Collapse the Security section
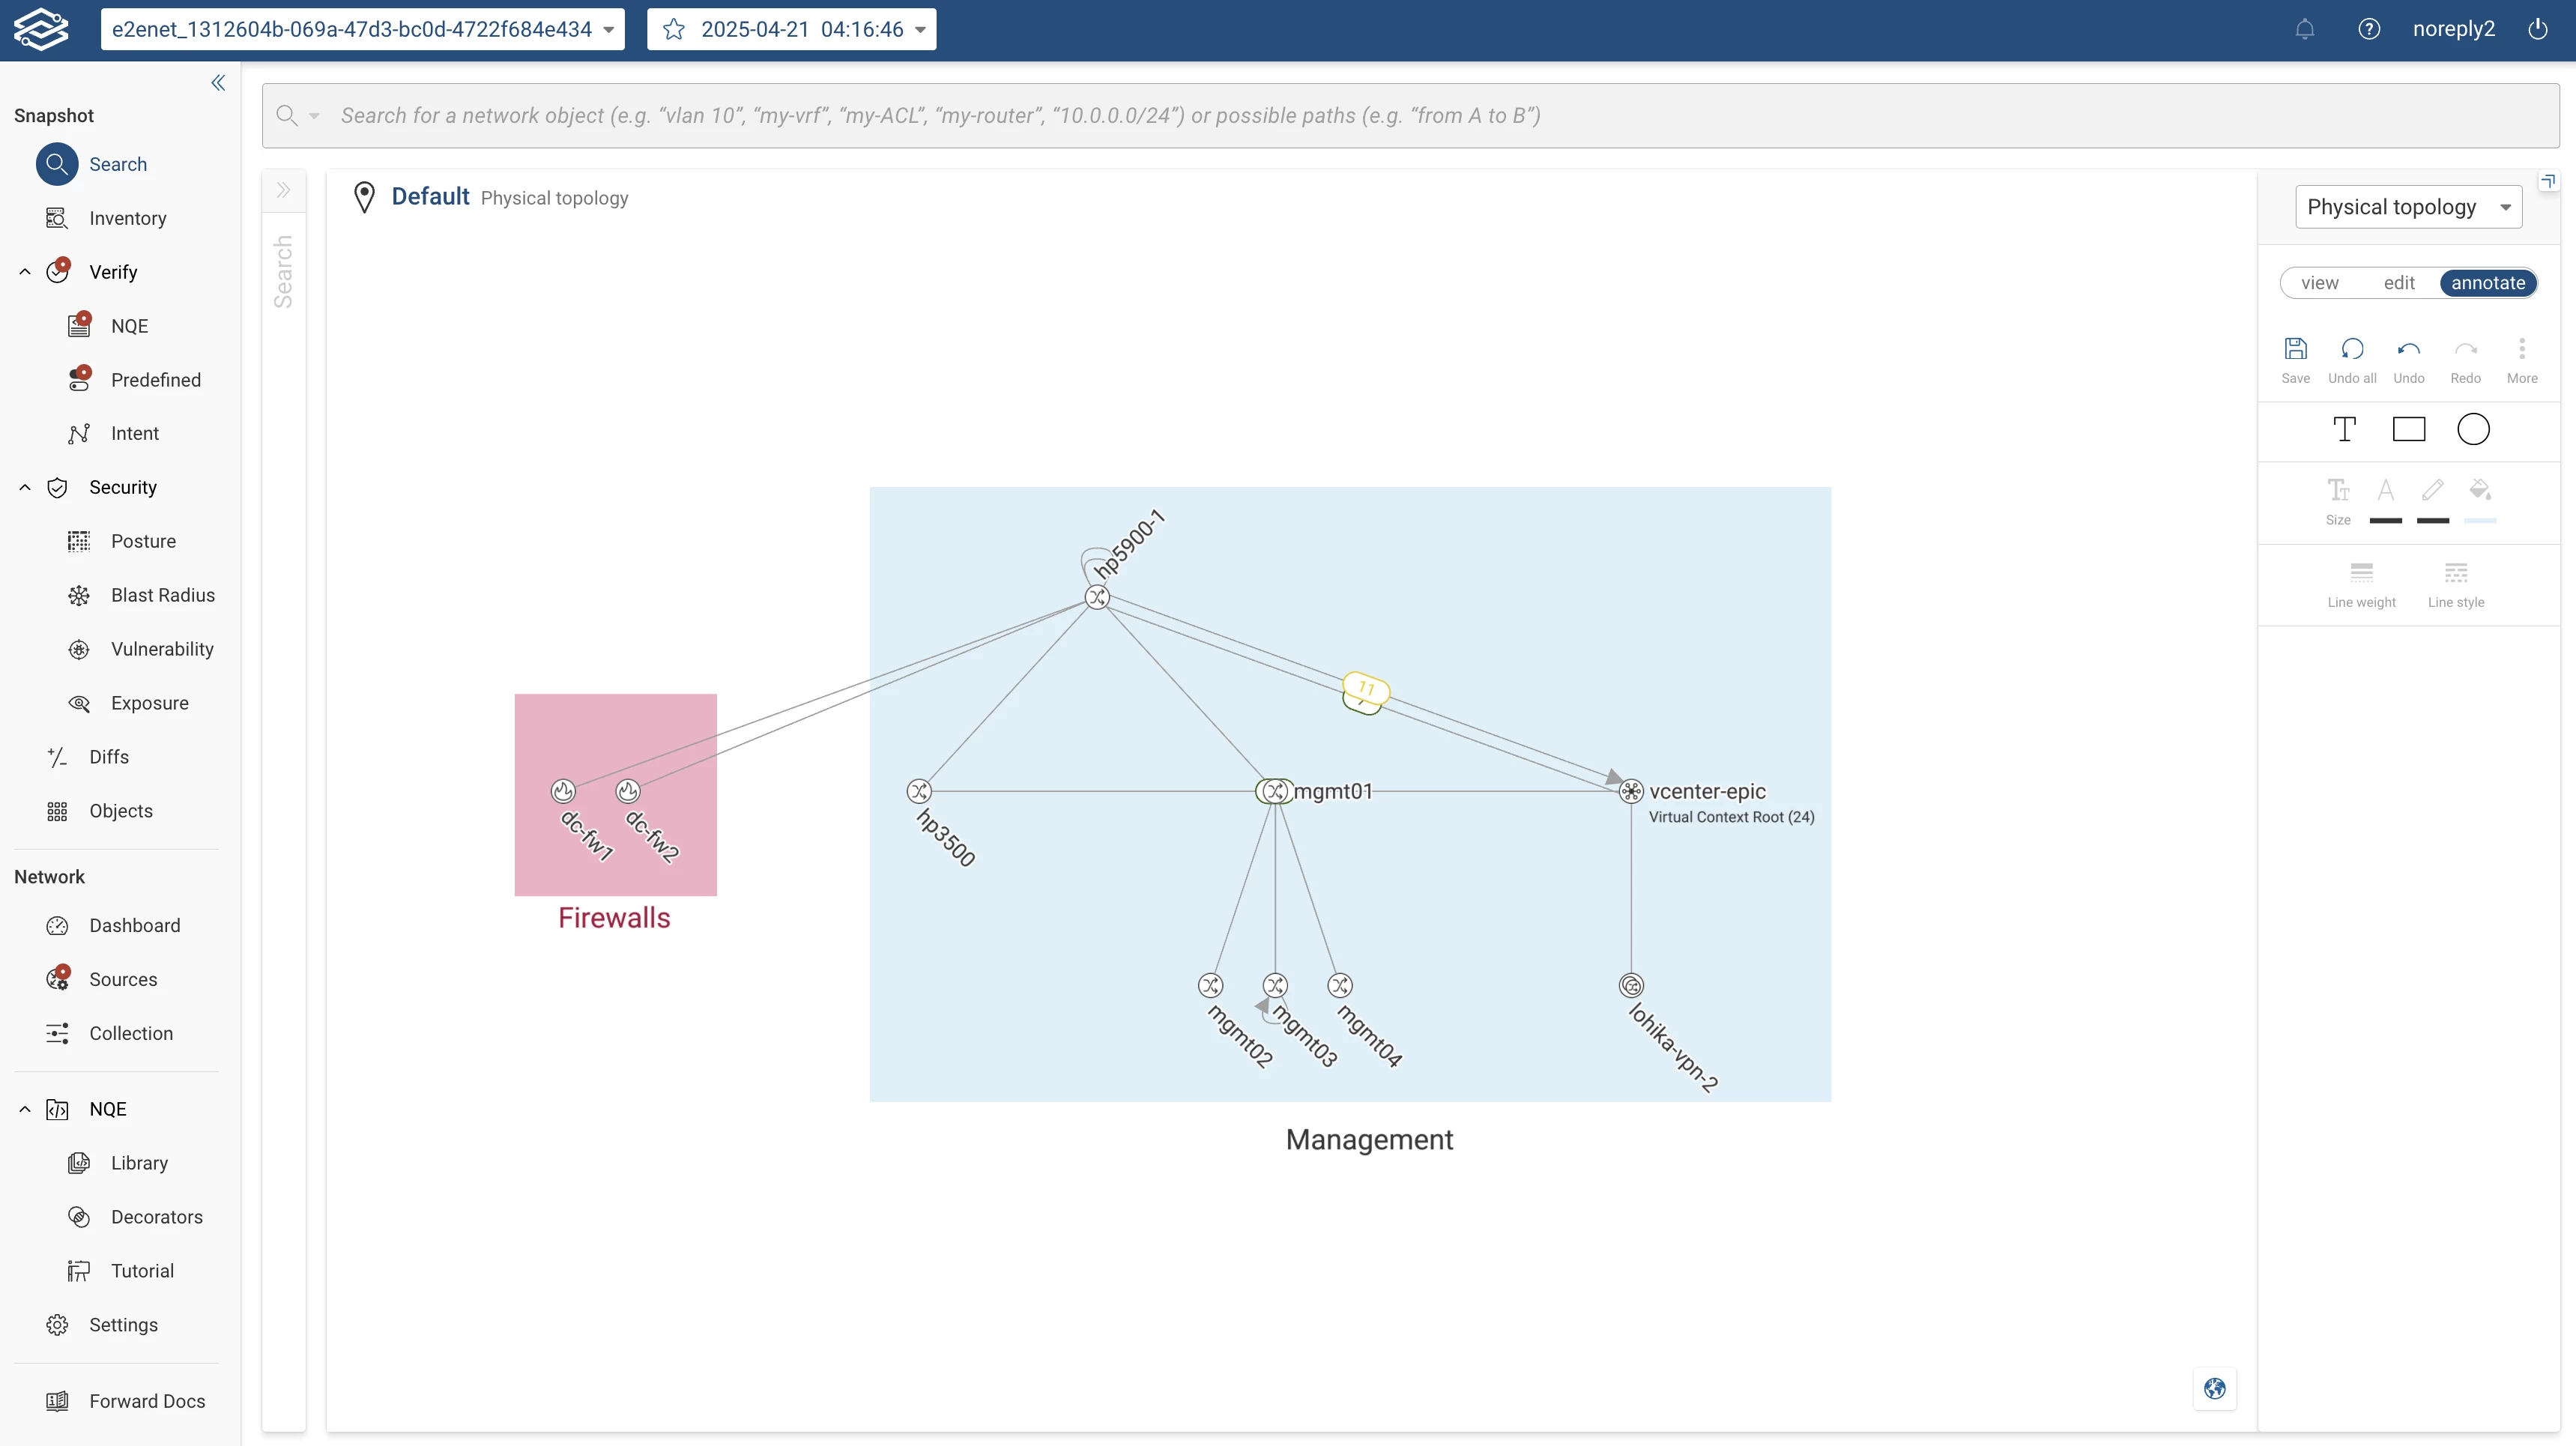Screen dimensions: 2576x1446 (25, 487)
